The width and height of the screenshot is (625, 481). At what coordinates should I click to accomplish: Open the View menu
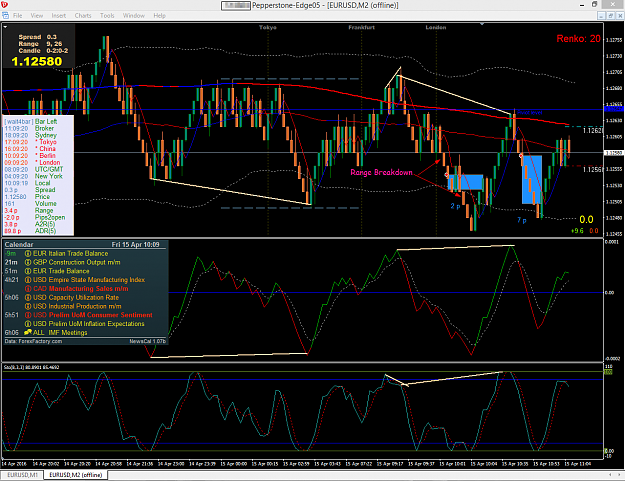pos(37,16)
